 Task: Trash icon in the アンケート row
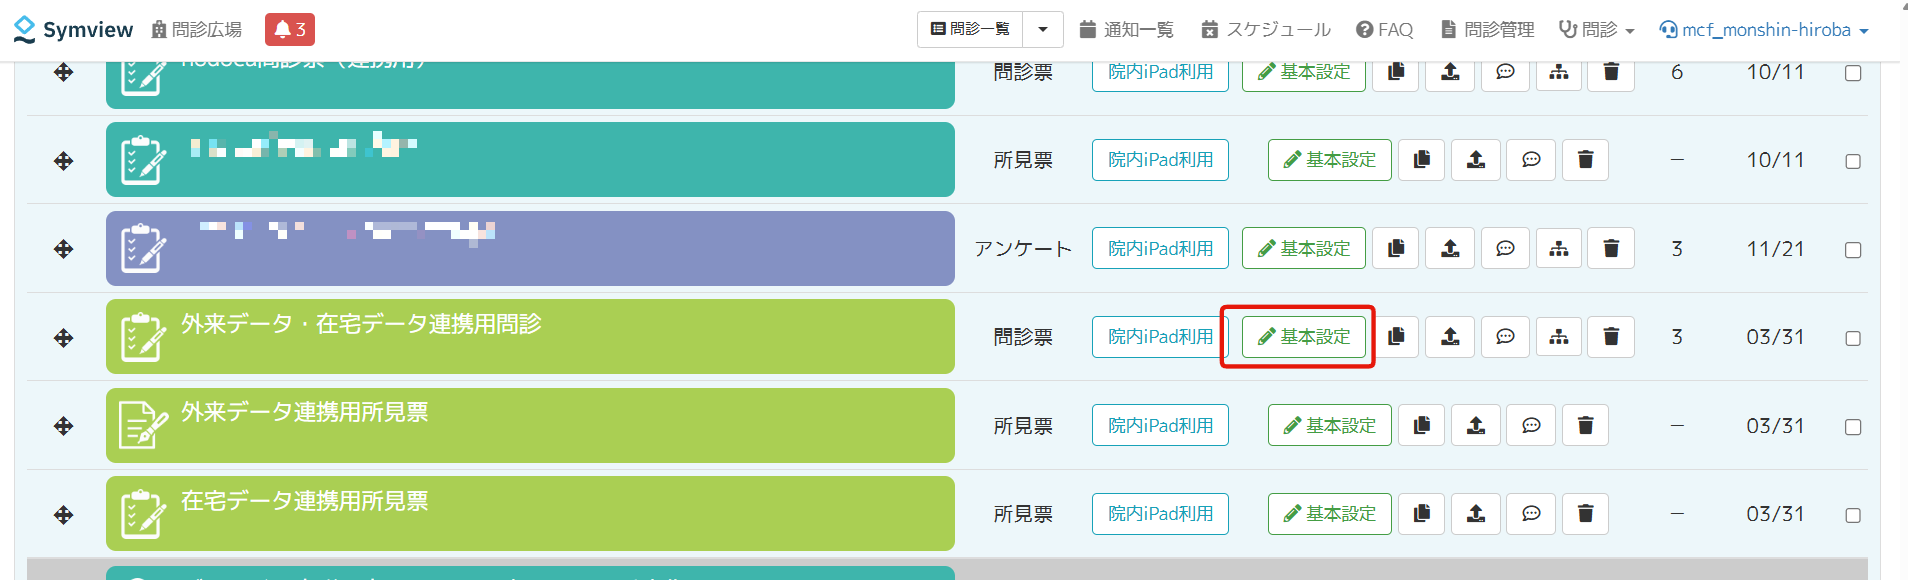(x=1611, y=248)
